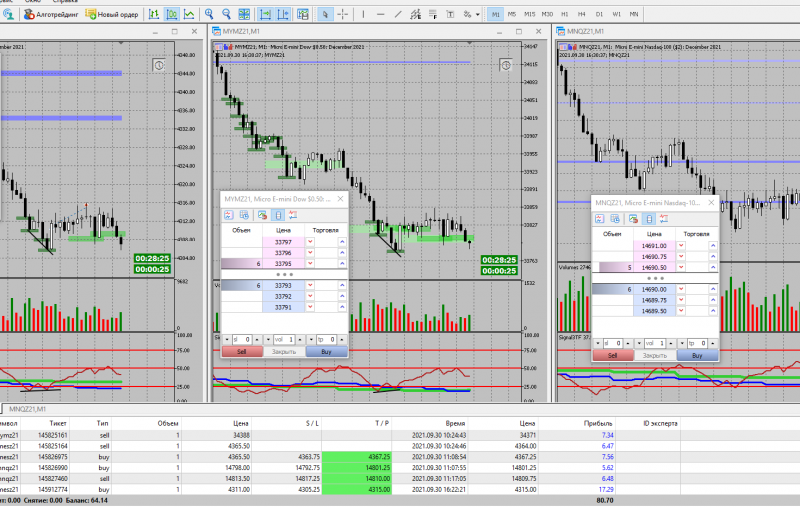The height and width of the screenshot is (507, 800).
Task: Pick the trendline drawing tool
Action: [398, 14]
